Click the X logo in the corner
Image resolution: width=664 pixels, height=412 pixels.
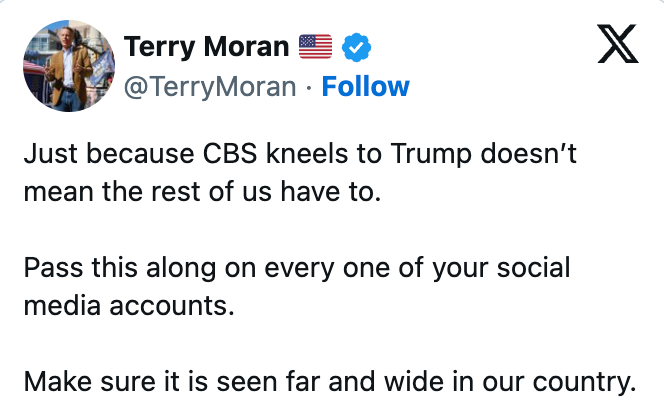coord(617,45)
